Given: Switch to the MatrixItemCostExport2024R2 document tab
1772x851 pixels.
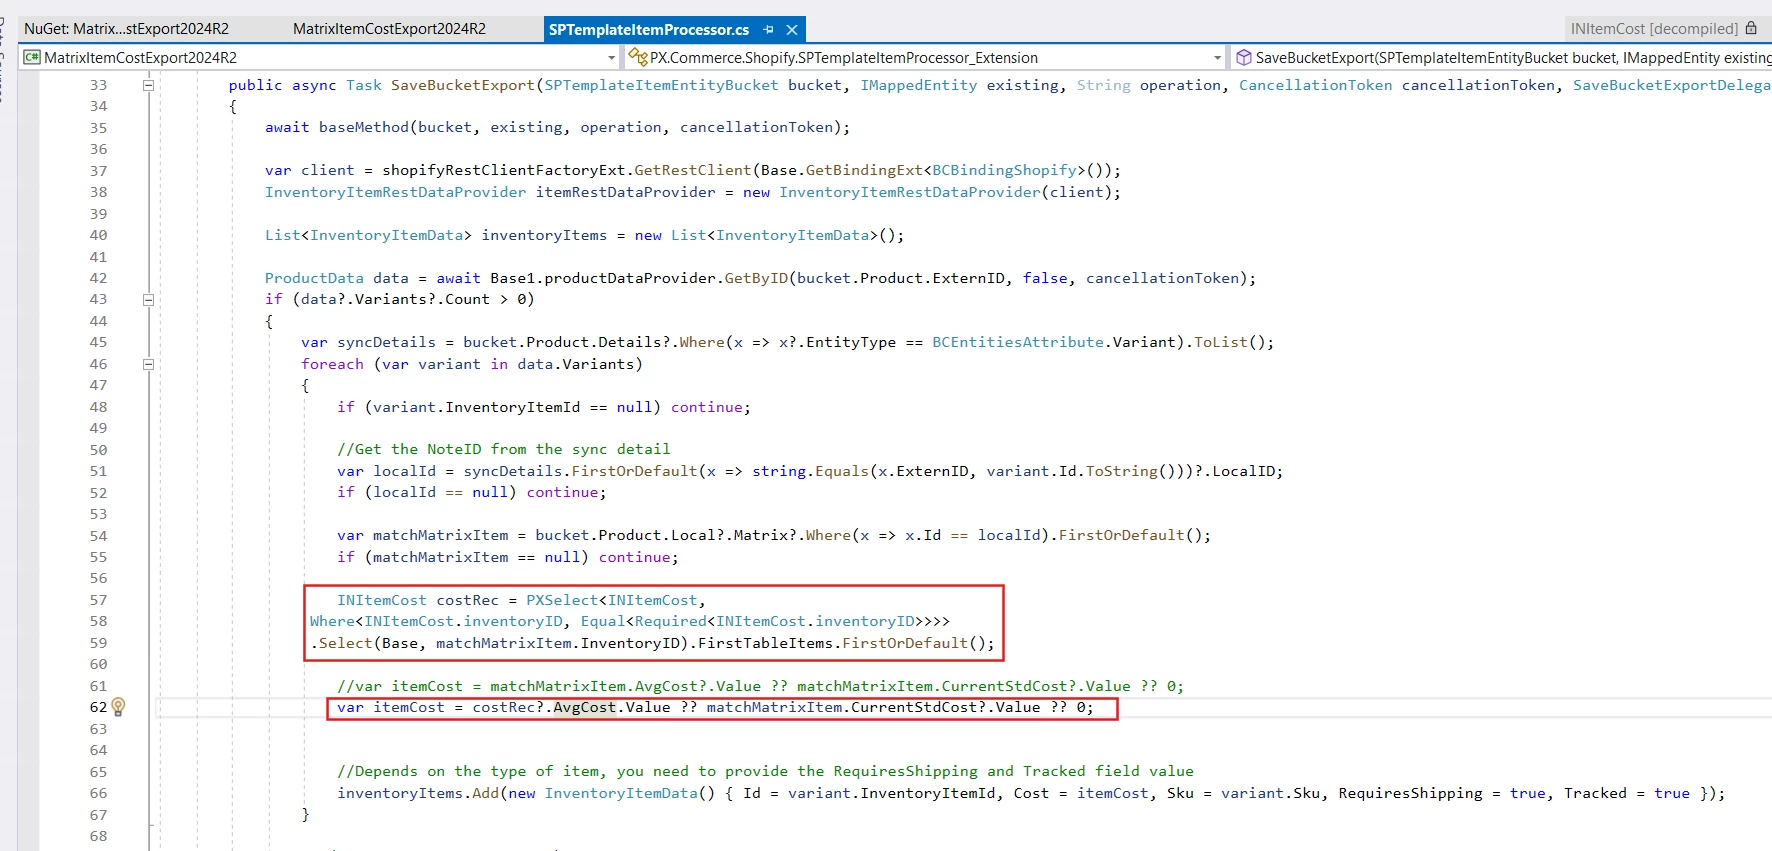Looking at the screenshot, I should pyautogui.click(x=389, y=29).
